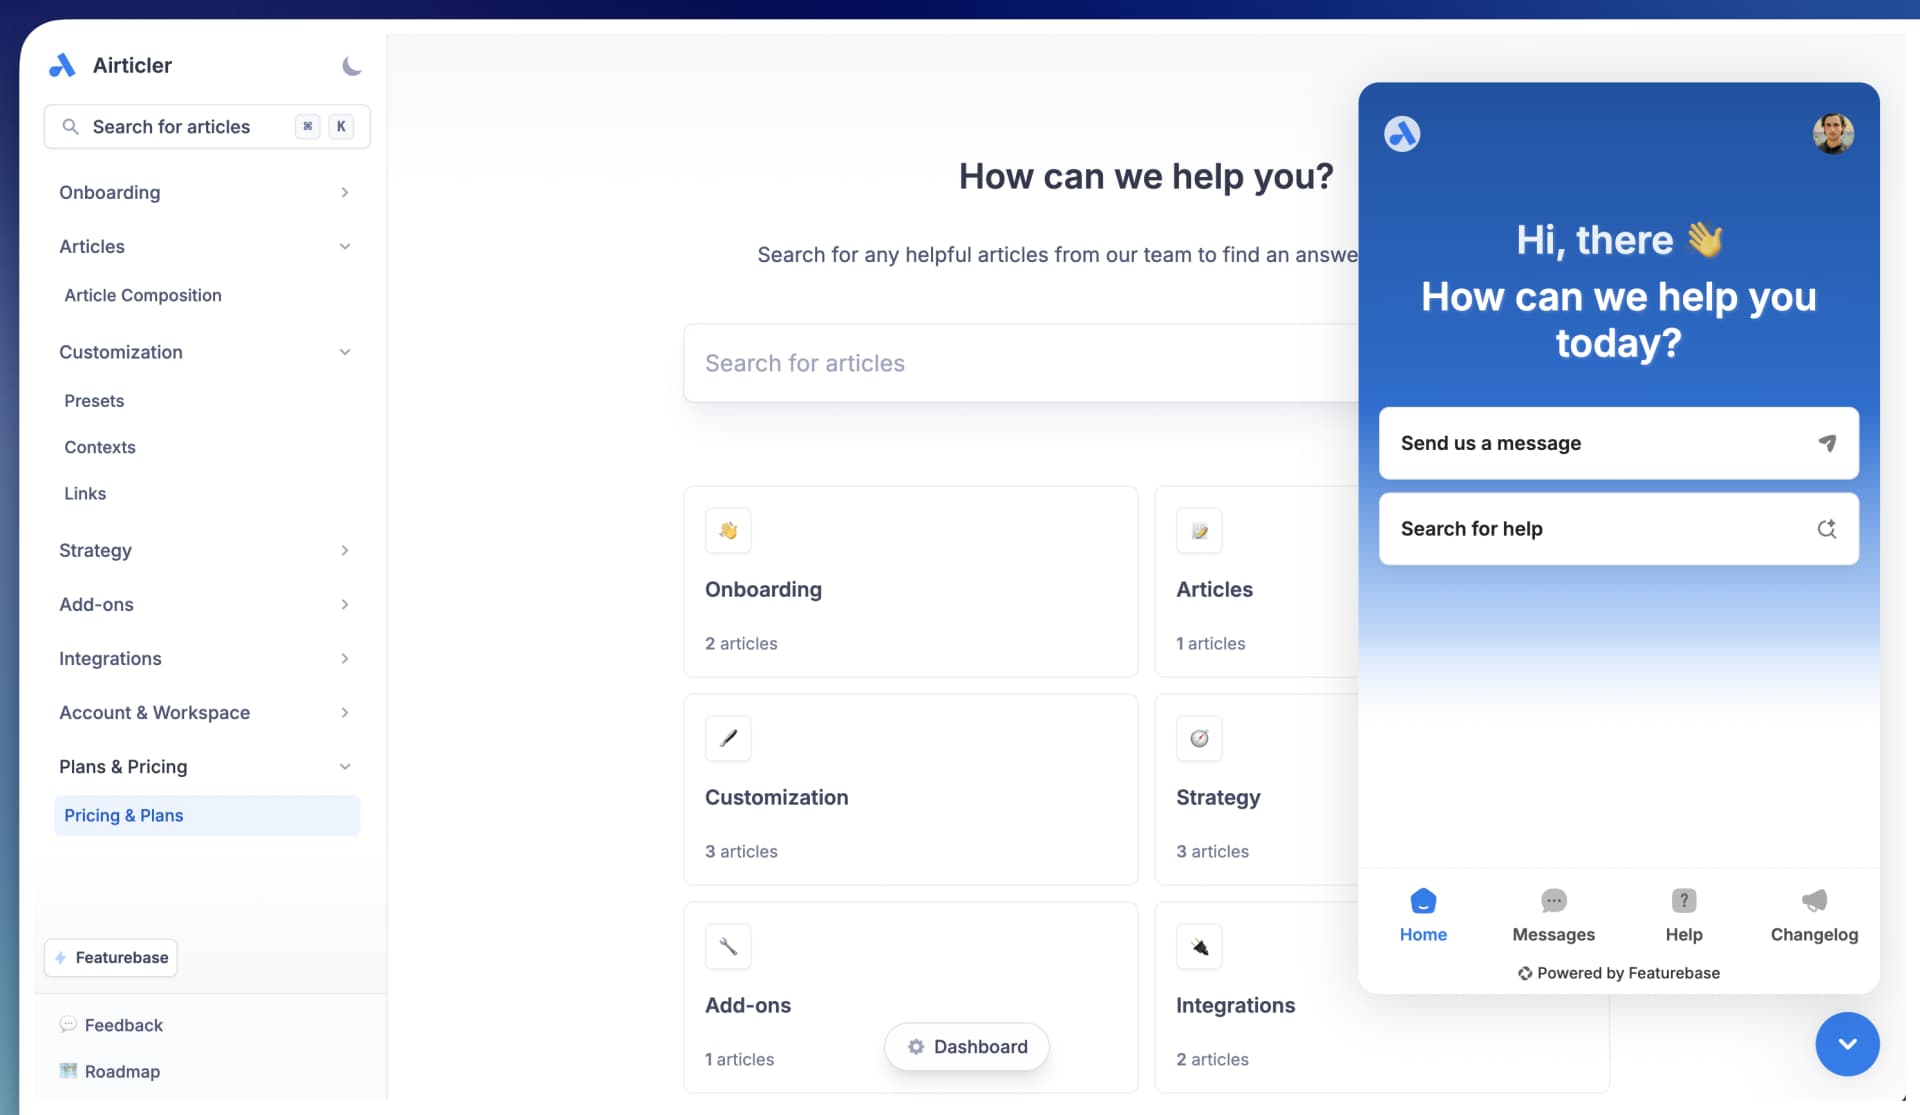Click the send message paper plane icon
Viewport: 1920px width, 1115px height.
point(1827,443)
